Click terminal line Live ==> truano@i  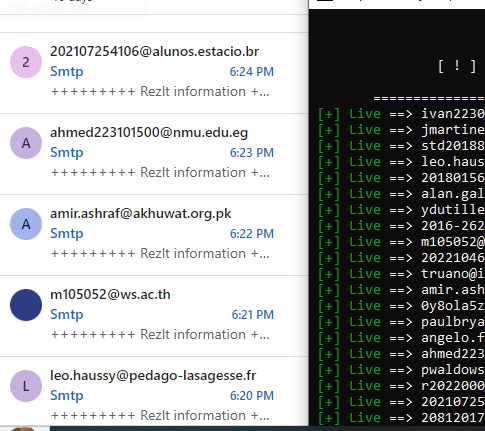(401, 274)
